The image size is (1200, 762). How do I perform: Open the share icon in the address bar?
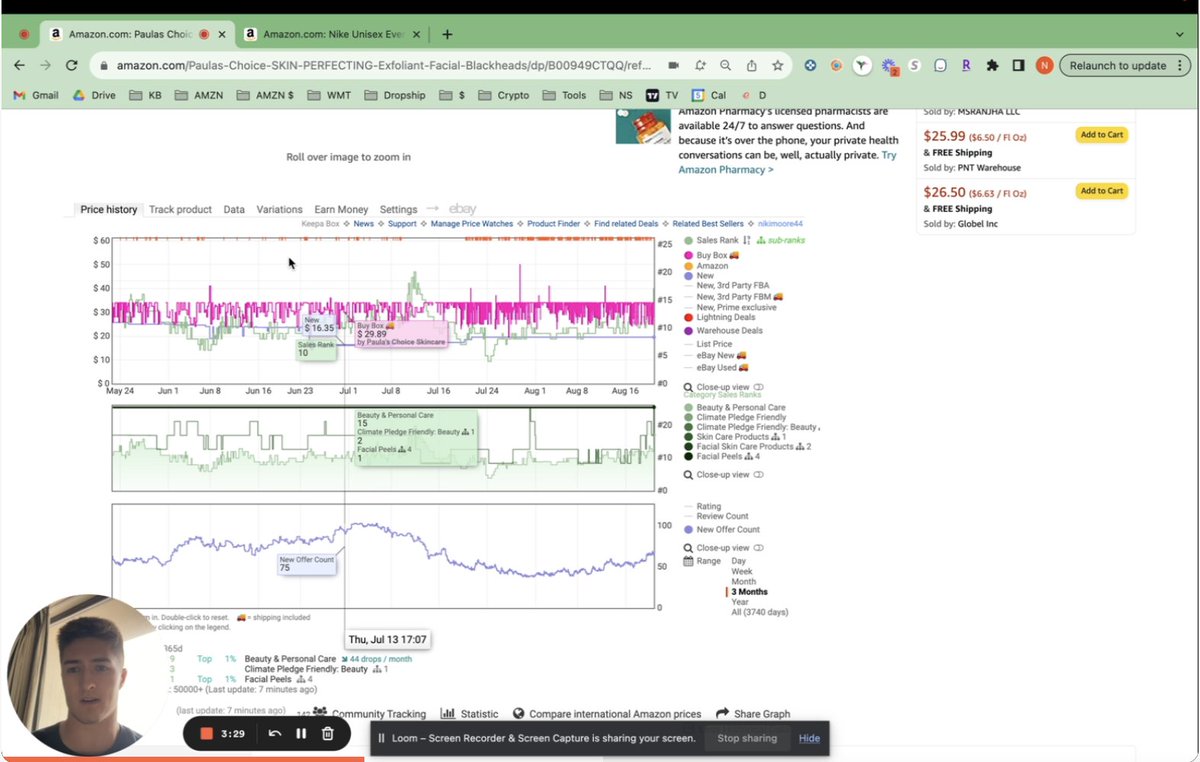751,65
